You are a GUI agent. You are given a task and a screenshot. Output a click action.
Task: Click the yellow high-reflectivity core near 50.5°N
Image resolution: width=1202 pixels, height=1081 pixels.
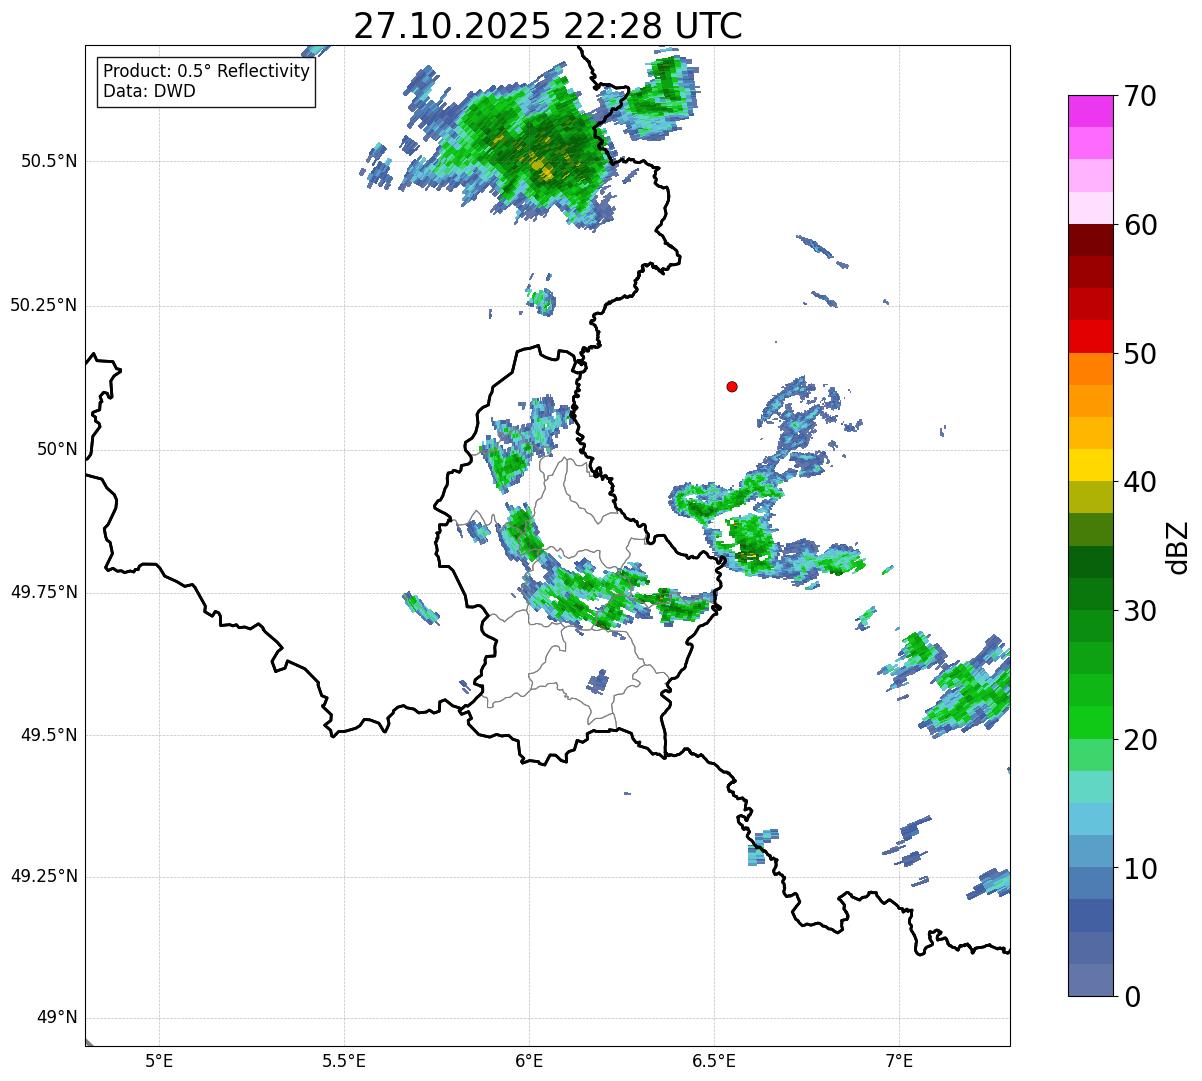(x=541, y=167)
